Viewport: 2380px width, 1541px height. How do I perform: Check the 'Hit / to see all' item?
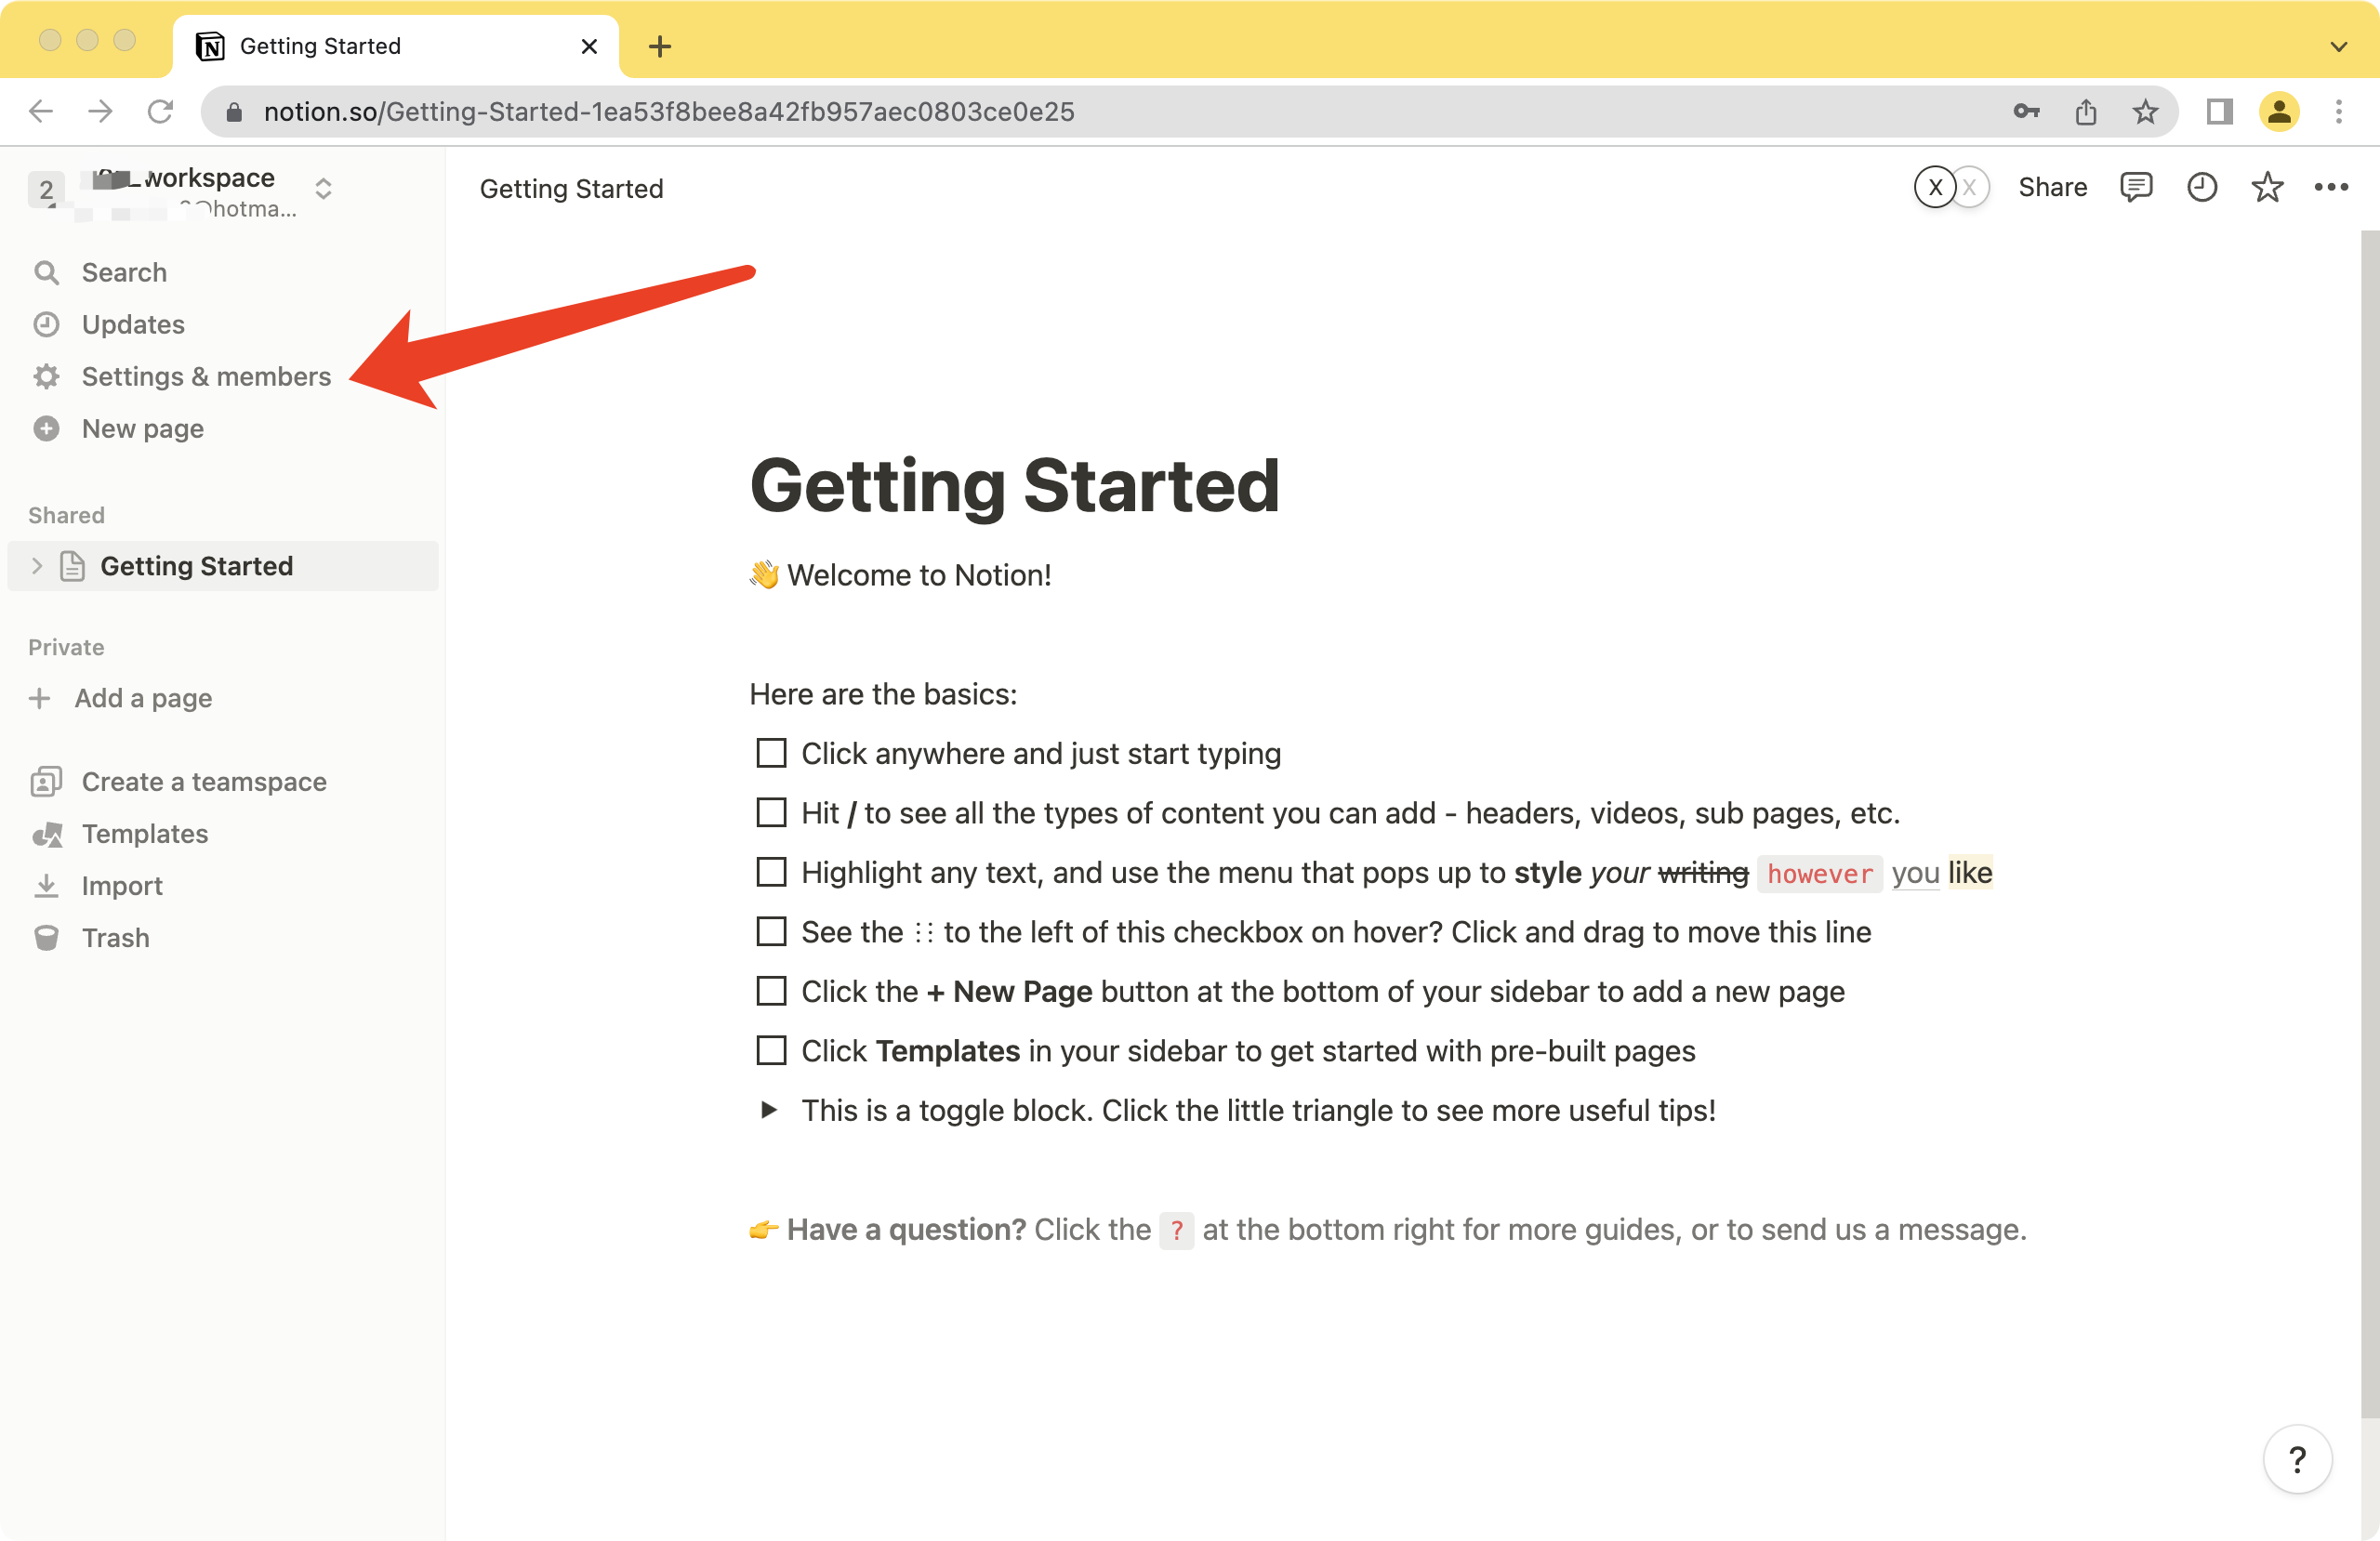tap(771, 812)
